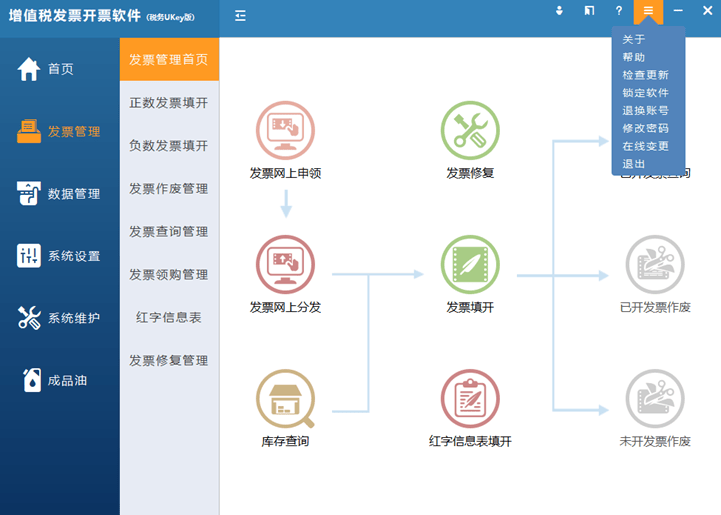Click the 发票网上分发 icon
Image resolution: width=721 pixels, height=515 pixels.
pyautogui.click(x=285, y=264)
